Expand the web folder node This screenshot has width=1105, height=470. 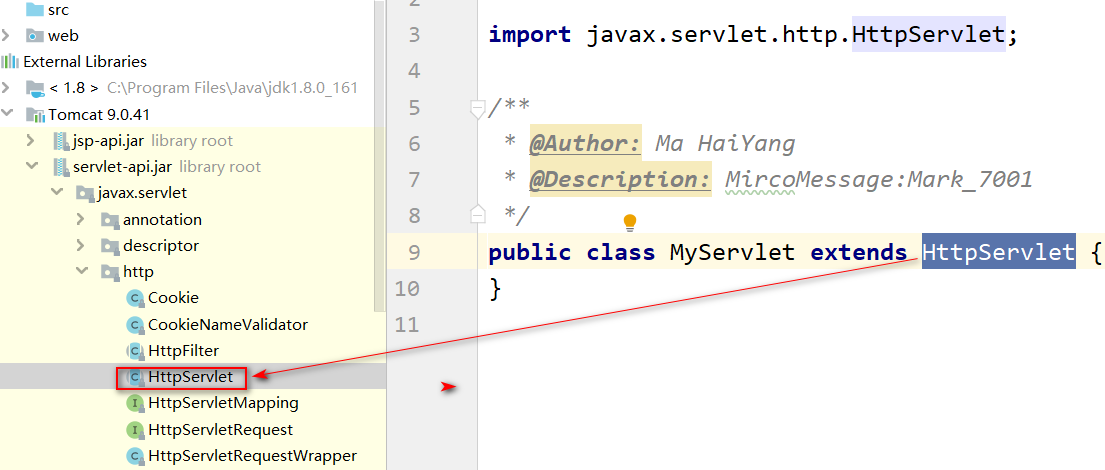pos(6,35)
